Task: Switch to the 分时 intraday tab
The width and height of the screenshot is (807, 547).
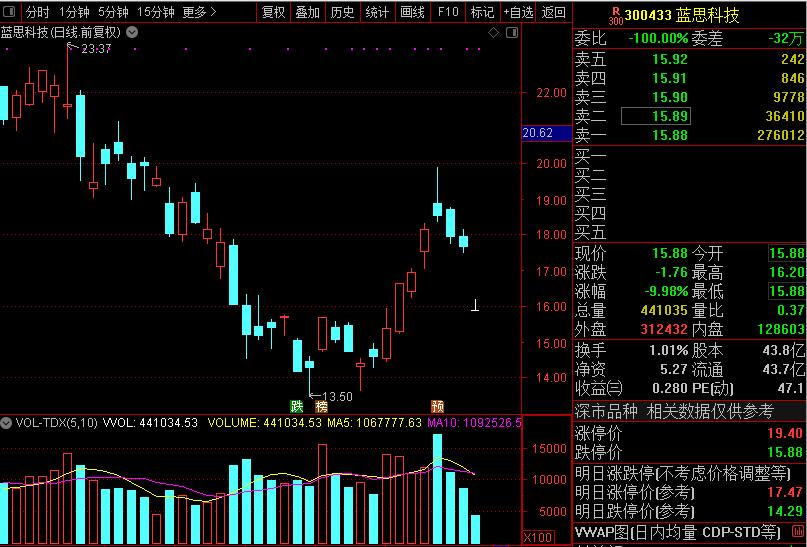Action: pos(37,12)
